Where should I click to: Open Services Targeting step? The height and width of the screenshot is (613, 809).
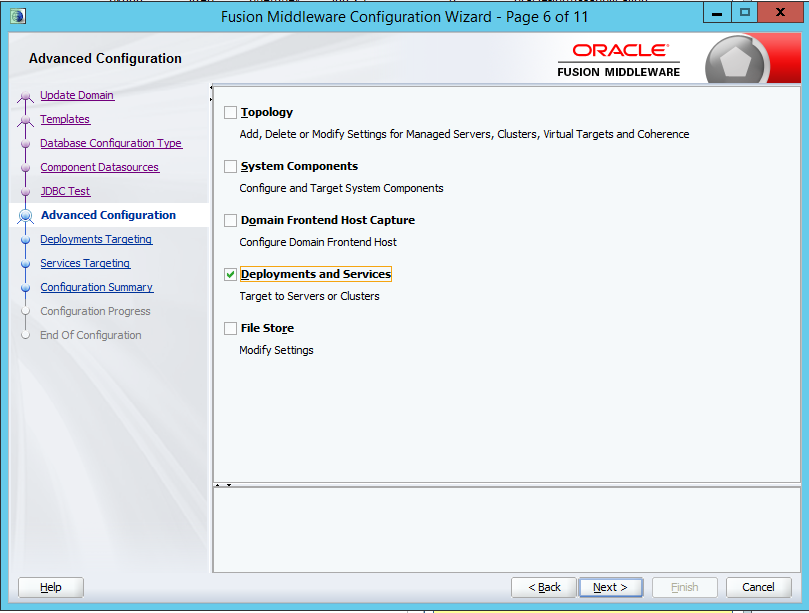point(85,263)
